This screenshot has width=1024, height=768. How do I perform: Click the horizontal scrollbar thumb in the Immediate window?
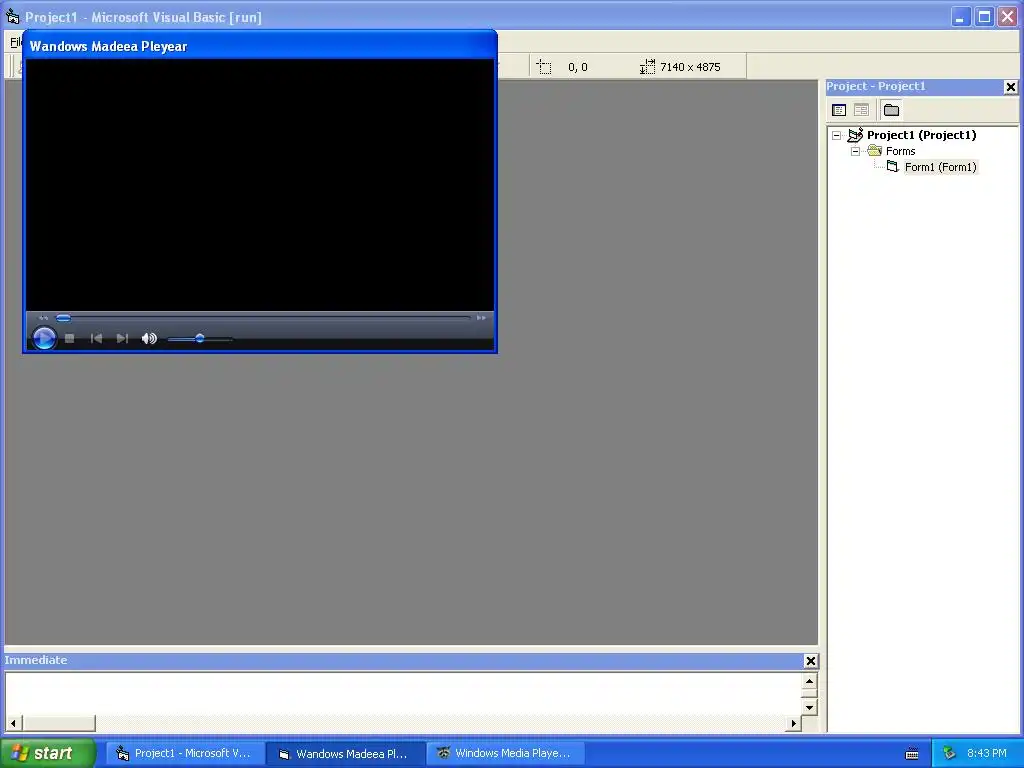(58, 723)
